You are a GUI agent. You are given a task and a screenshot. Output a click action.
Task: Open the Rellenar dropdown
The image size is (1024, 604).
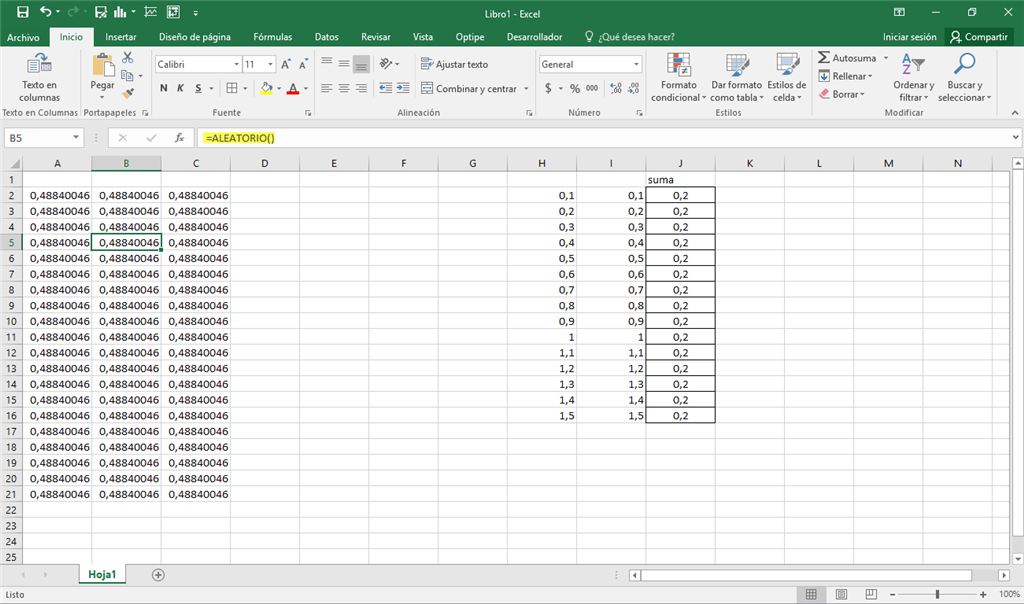tap(846, 76)
